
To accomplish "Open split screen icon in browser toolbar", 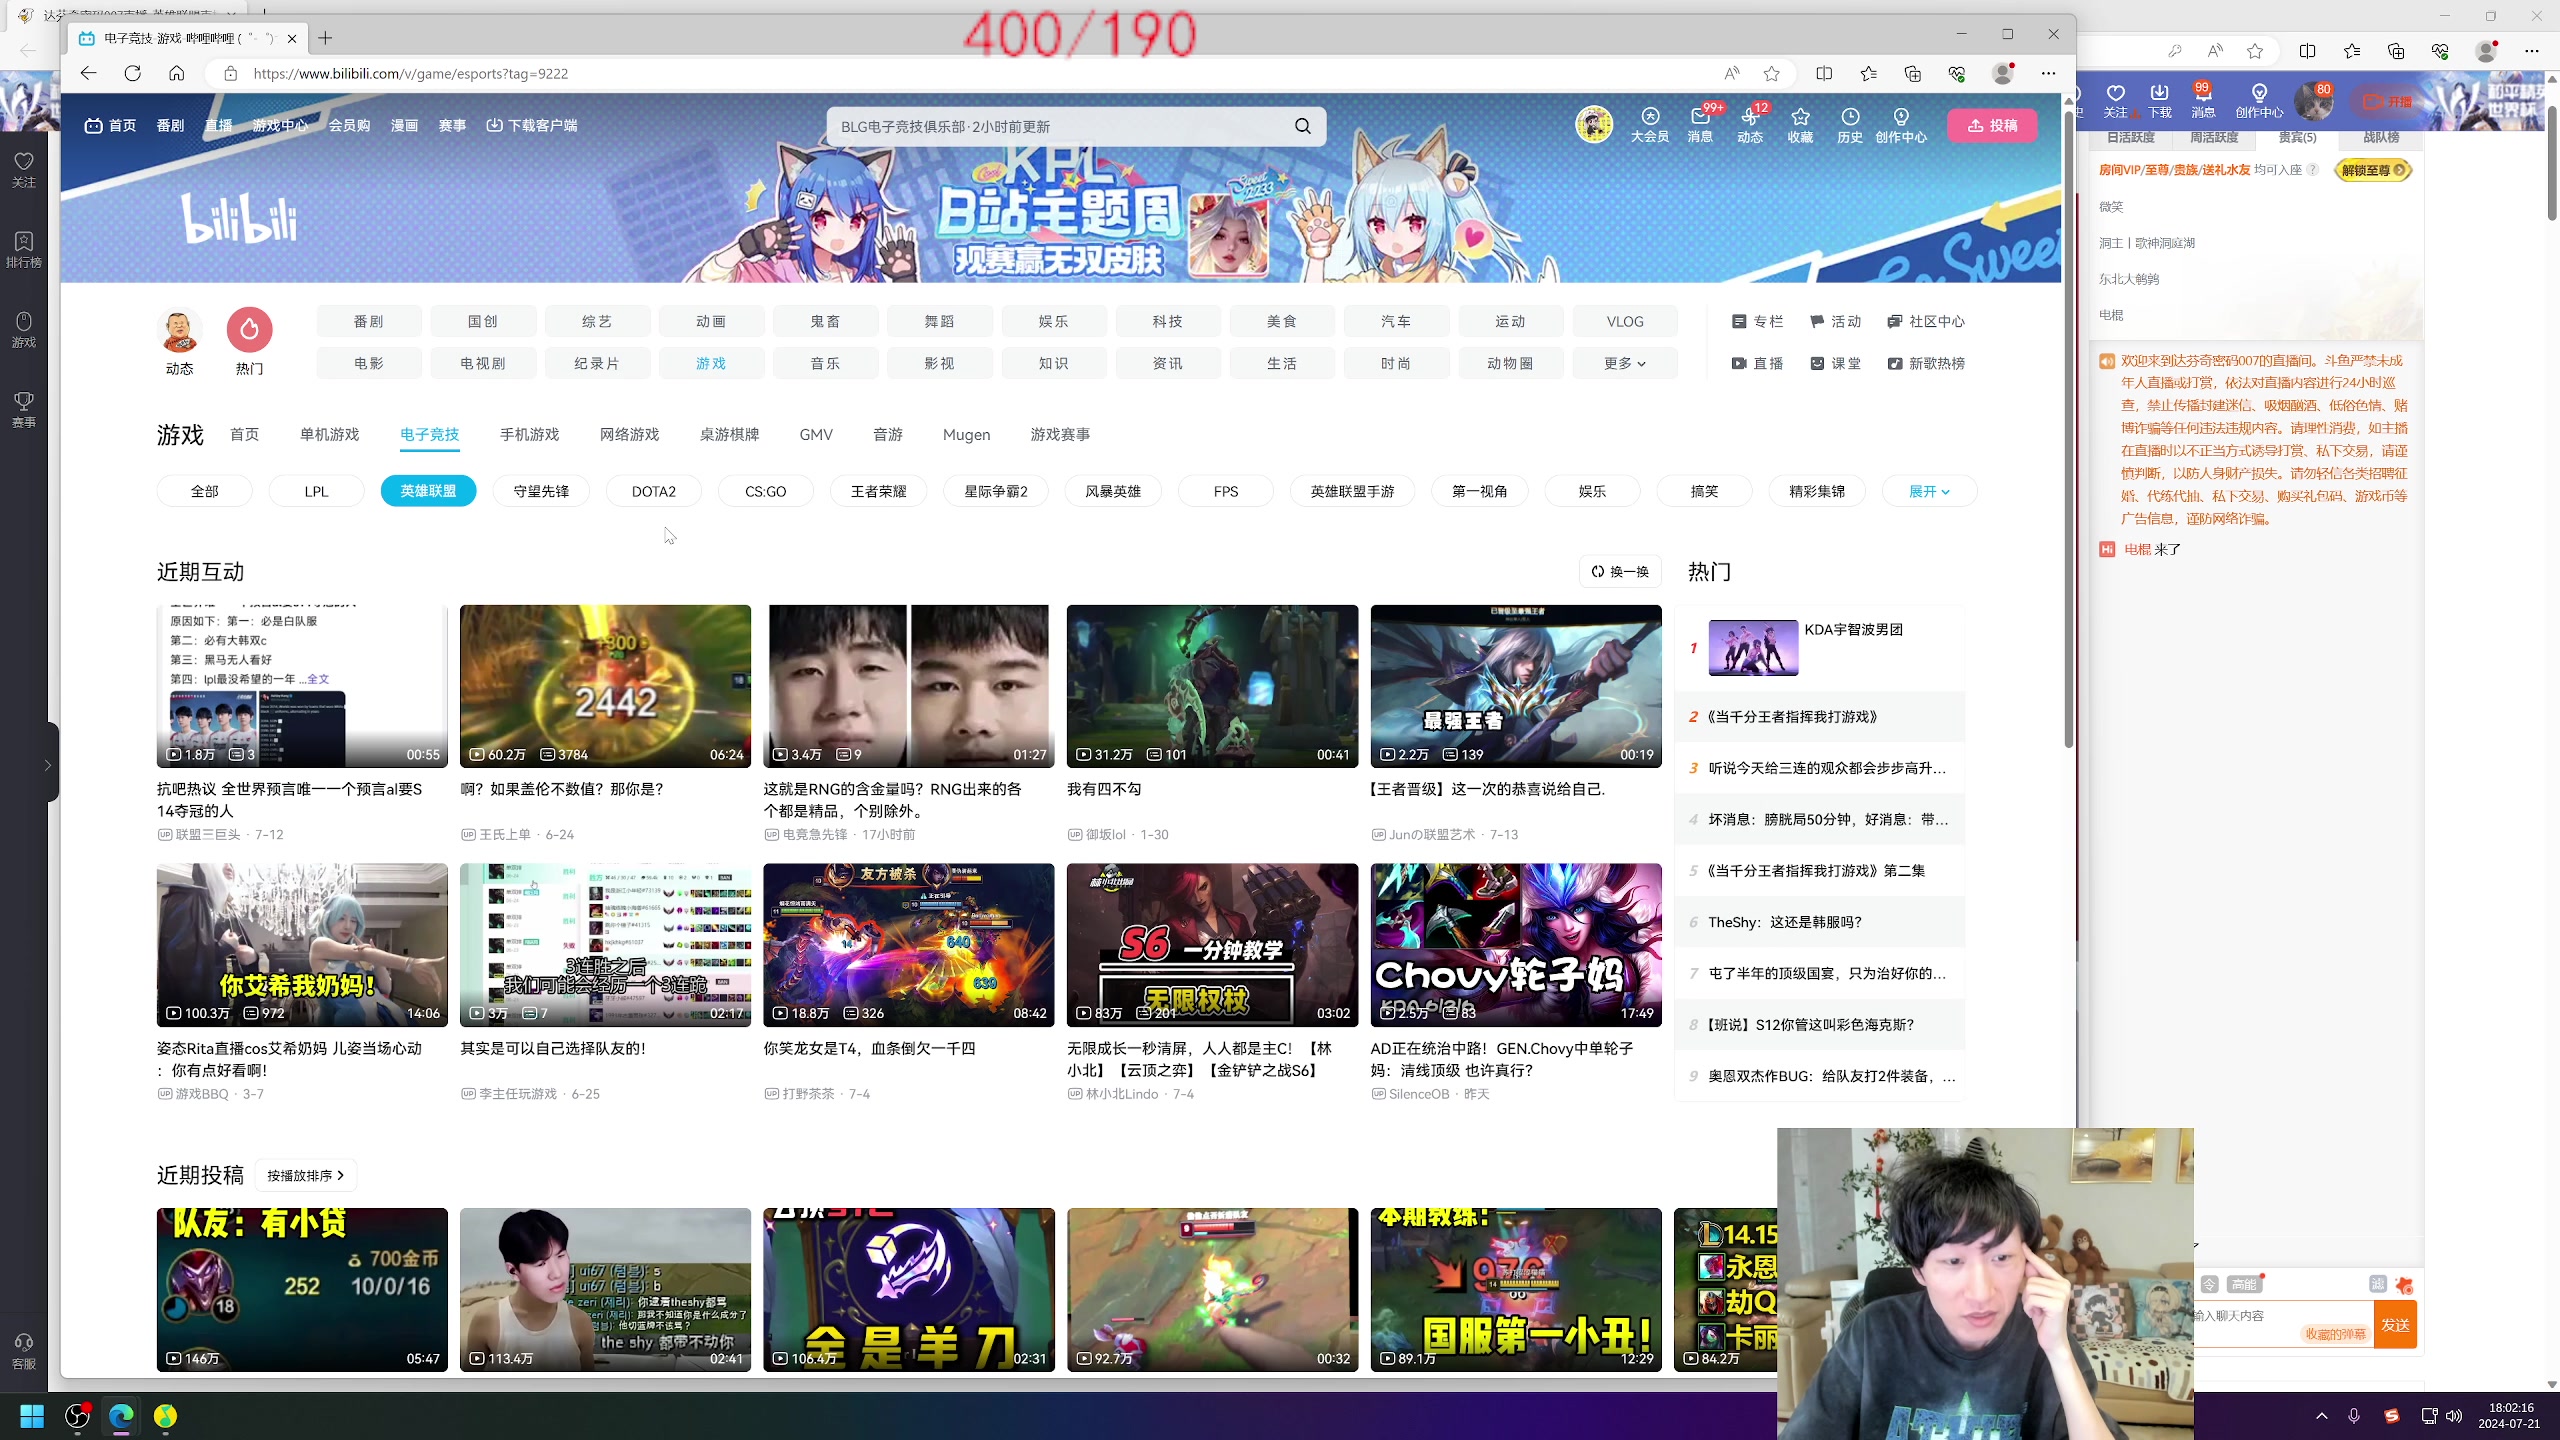I will click(x=1824, y=73).
